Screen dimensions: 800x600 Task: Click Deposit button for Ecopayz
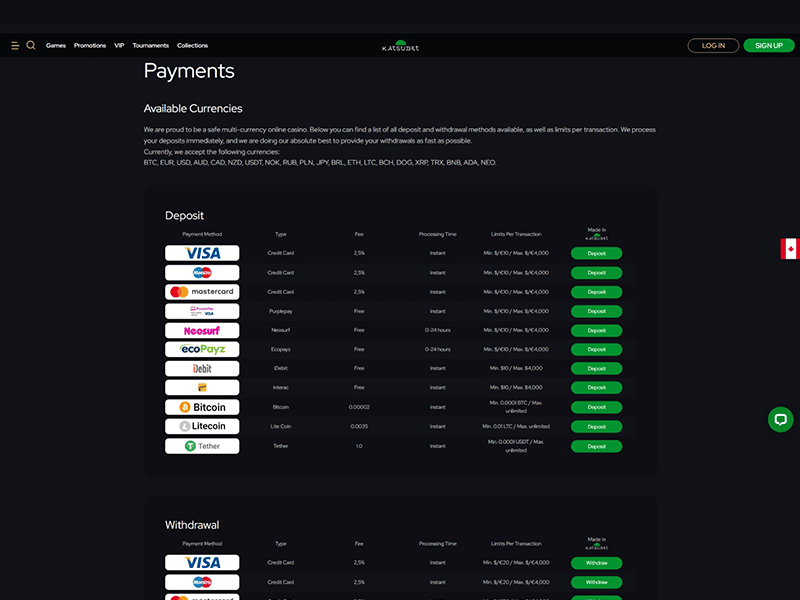(x=596, y=349)
